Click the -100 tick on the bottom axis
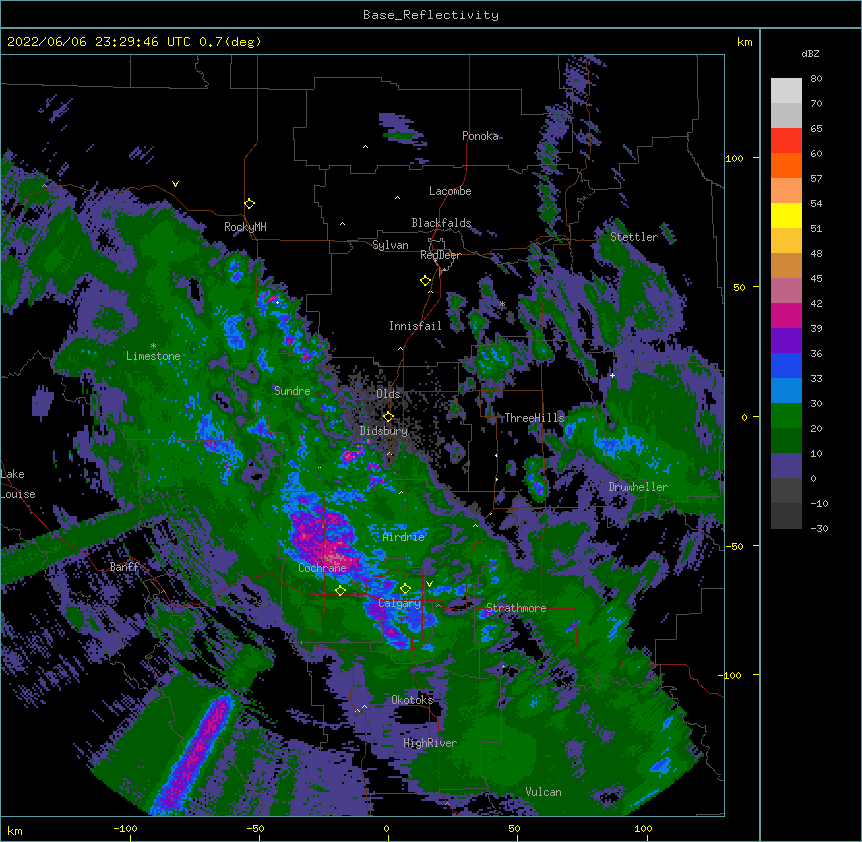Image resolution: width=862 pixels, height=842 pixels. coord(126,829)
